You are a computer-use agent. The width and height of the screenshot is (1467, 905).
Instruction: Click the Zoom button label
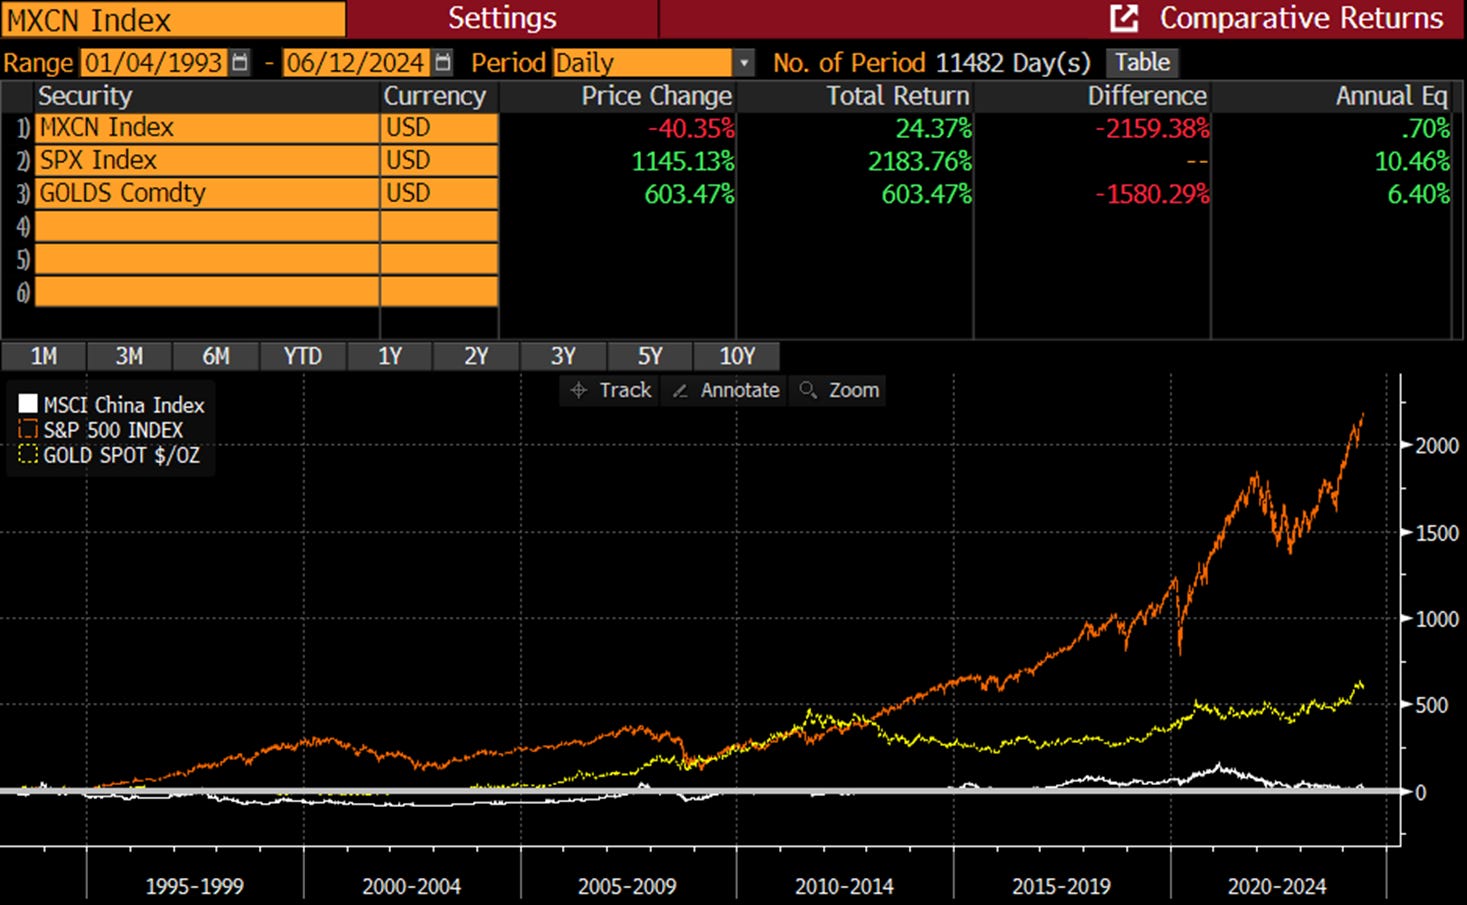pos(854,390)
